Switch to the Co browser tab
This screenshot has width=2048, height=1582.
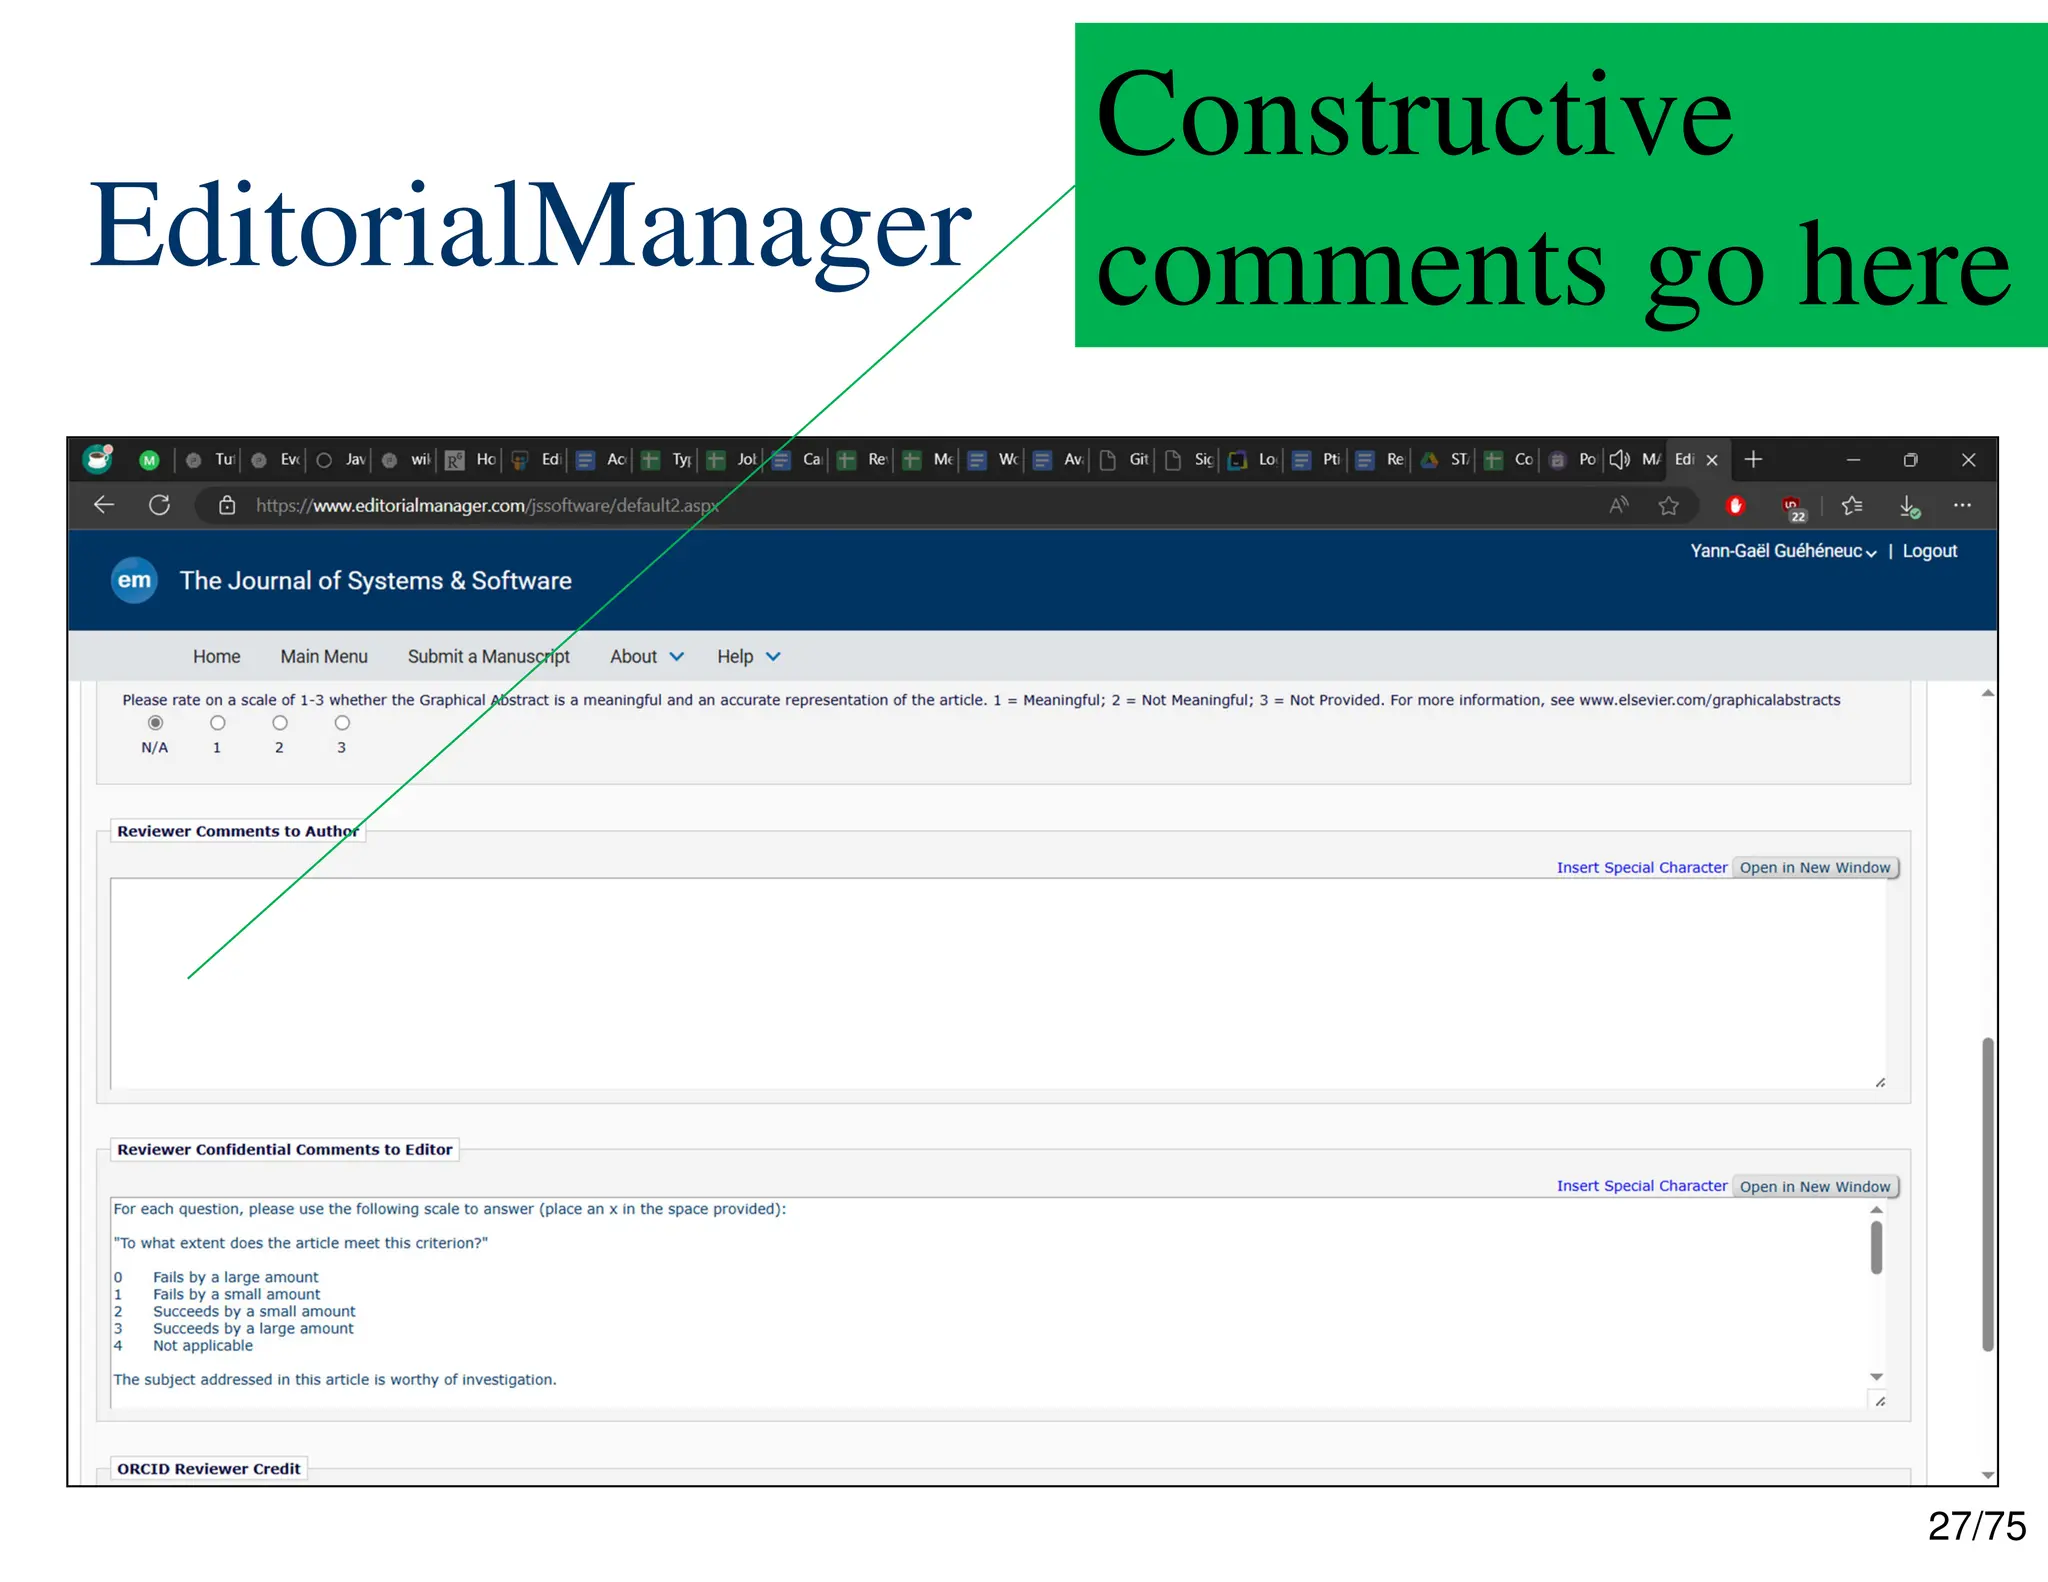[1509, 459]
